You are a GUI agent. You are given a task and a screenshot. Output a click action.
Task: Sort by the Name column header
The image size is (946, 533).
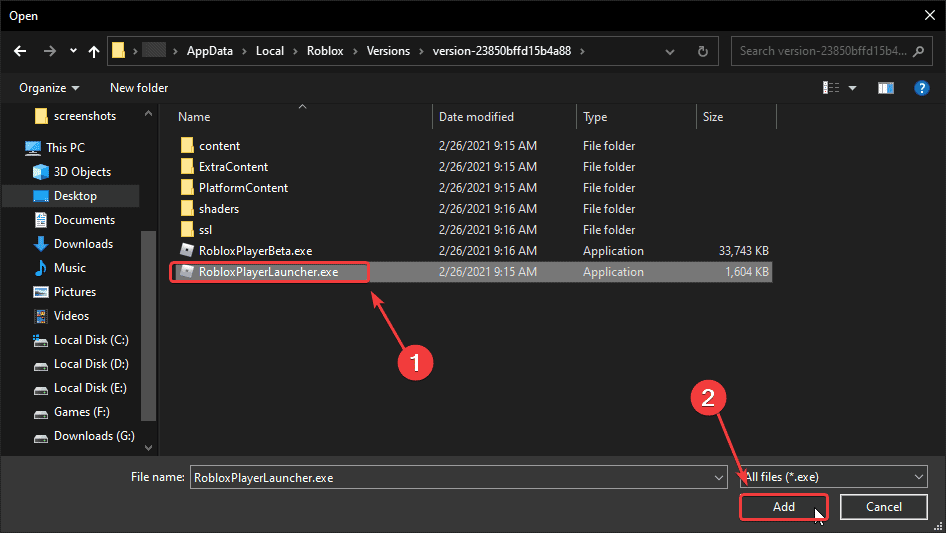point(194,117)
